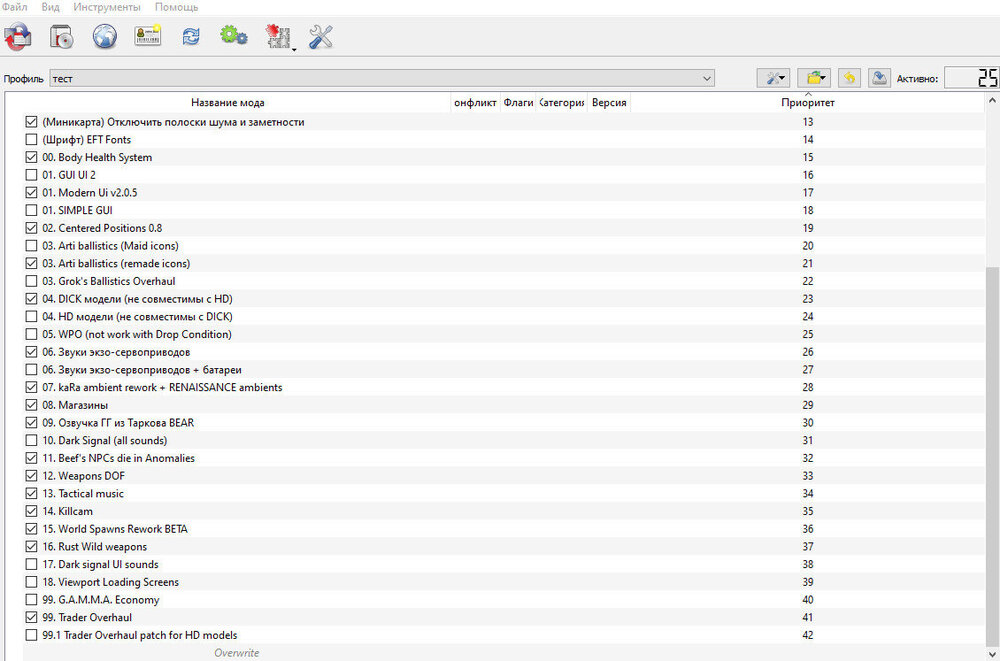Image resolution: width=1000 pixels, height=661 pixels.
Task: Select 07. kaRa ambient rework mod name
Action: (x=162, y=387)
